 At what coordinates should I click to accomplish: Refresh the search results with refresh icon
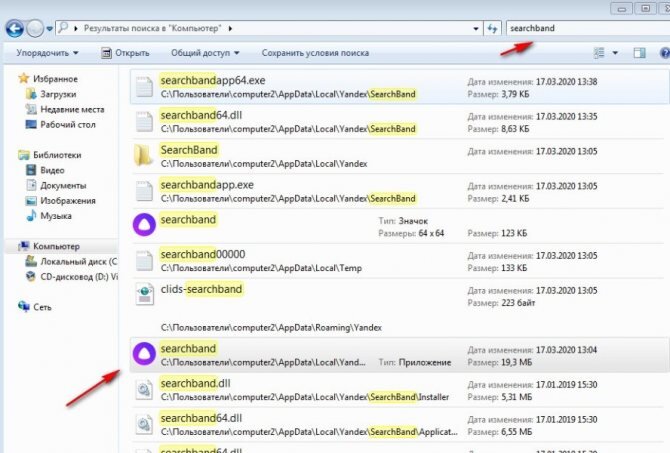point(493,29)
